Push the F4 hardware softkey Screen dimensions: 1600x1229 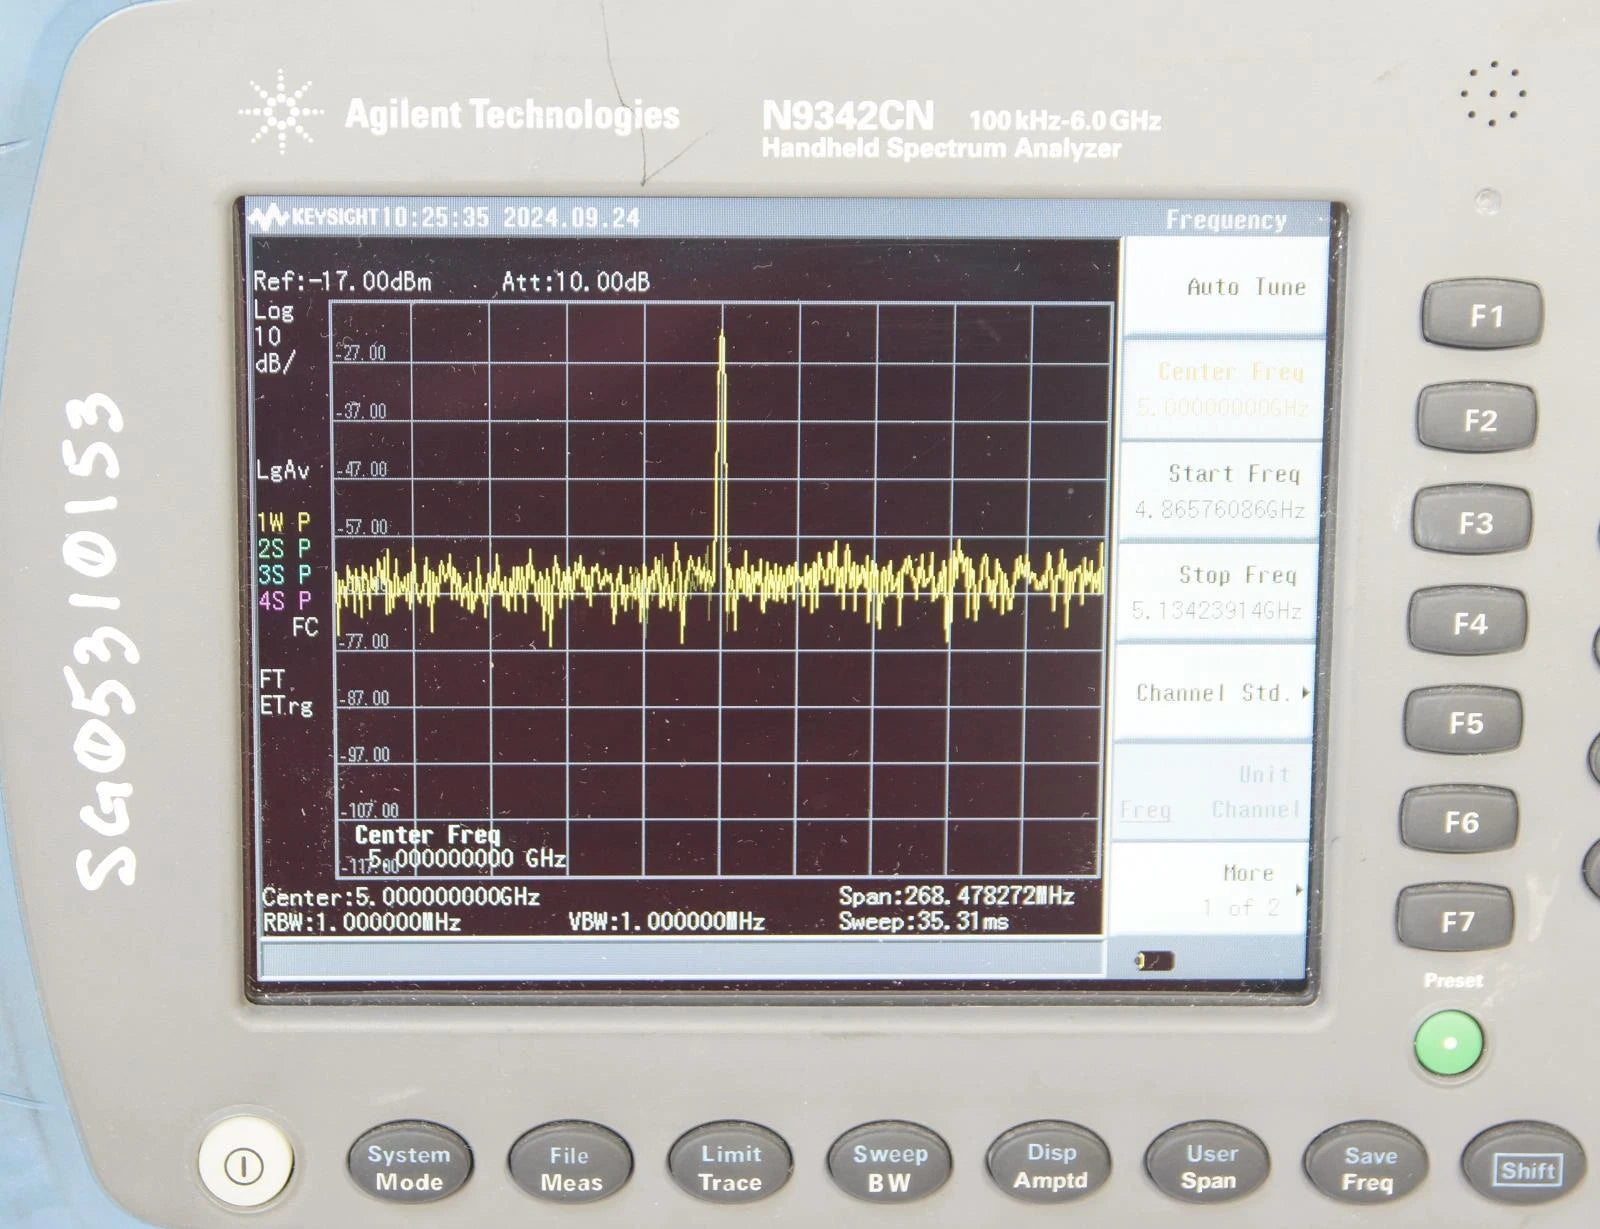click(1468, 623)
